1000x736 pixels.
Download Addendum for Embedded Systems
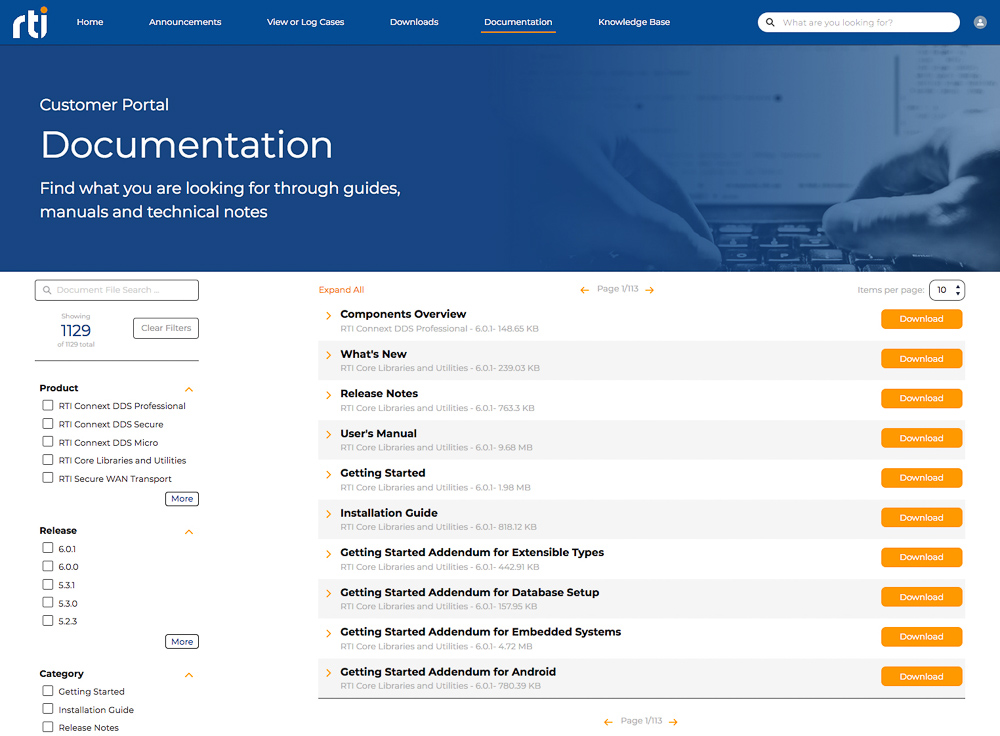click(921, 637)
